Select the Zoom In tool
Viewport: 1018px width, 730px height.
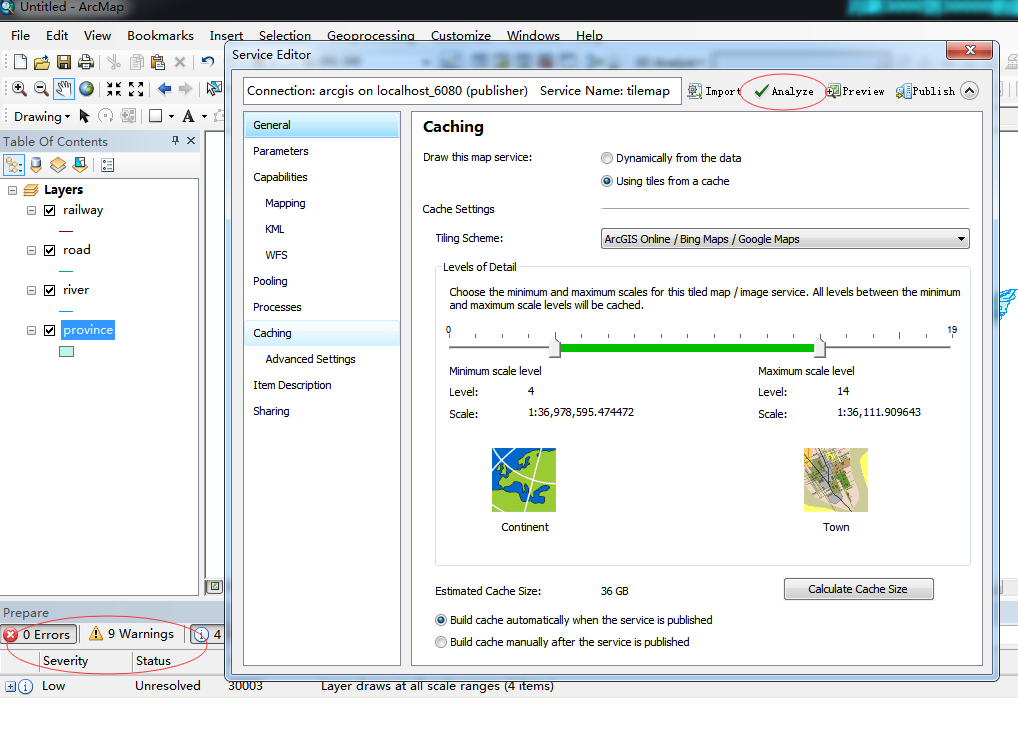point(19,89)
